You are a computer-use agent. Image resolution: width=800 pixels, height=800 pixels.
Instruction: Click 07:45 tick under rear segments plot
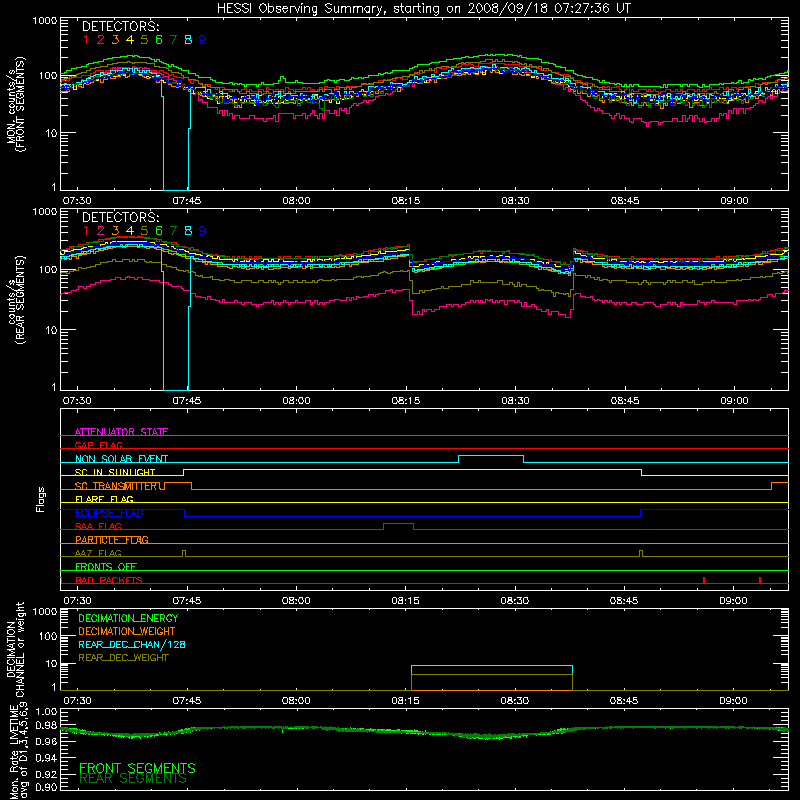tap(187, 401)
